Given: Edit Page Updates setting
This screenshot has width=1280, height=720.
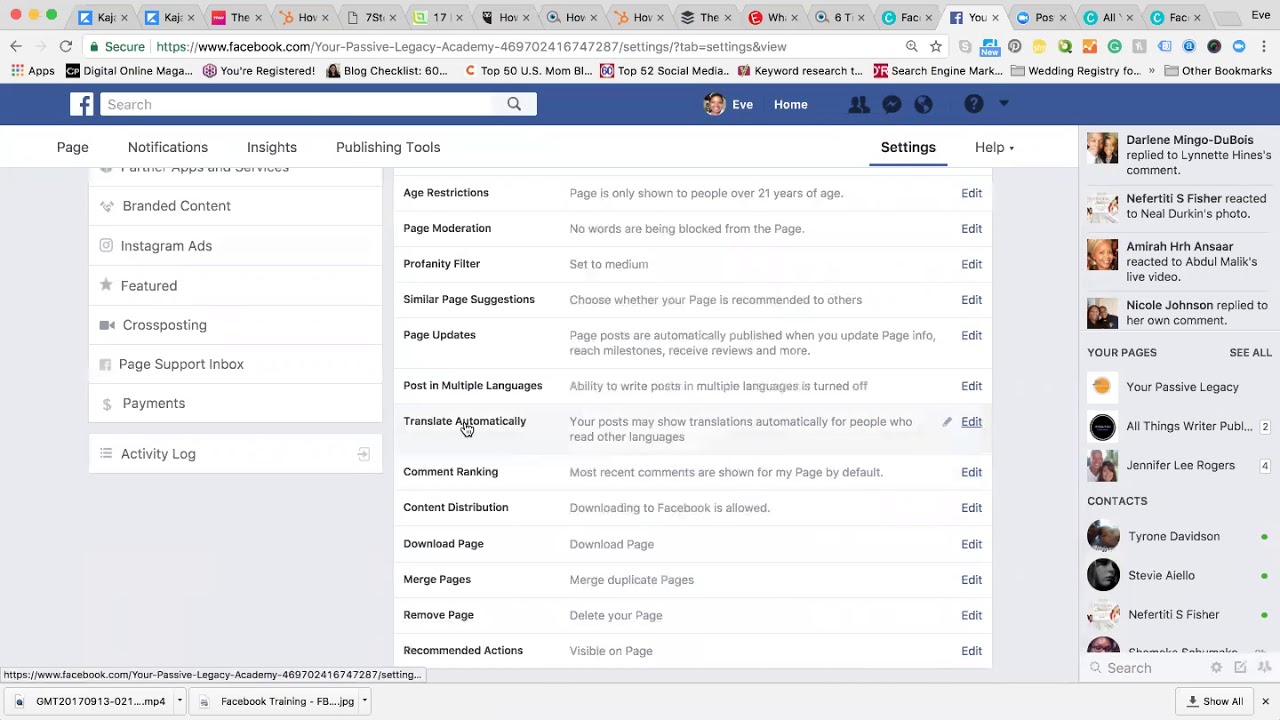Looking at the screenshot, I should pos(971,335).
